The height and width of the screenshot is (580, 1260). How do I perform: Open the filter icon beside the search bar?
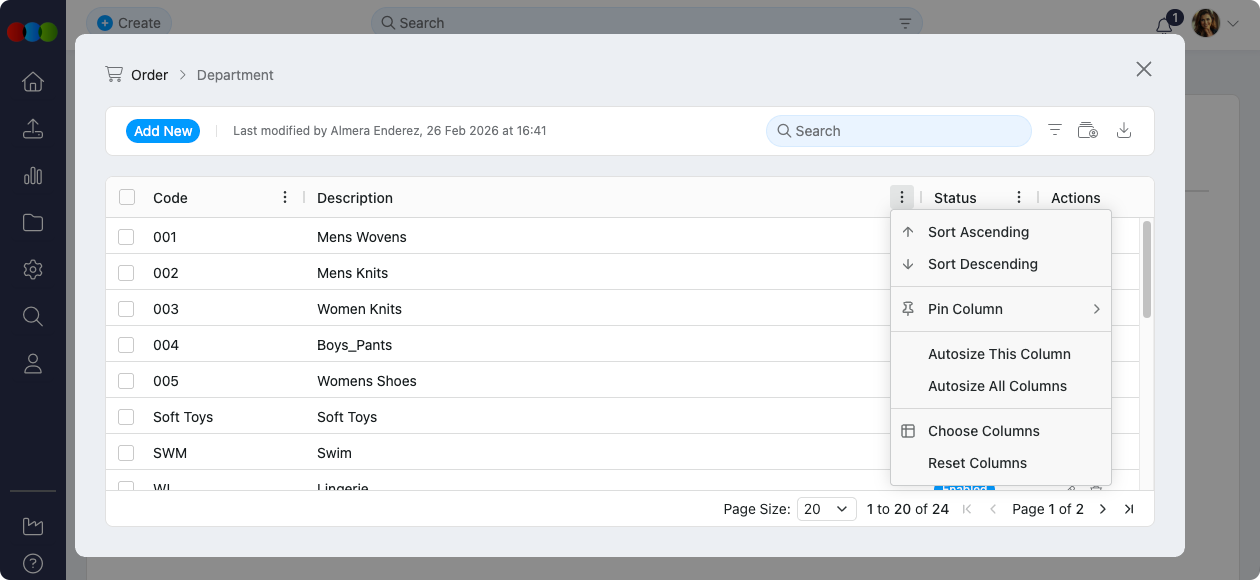(x=1053, y=130)
